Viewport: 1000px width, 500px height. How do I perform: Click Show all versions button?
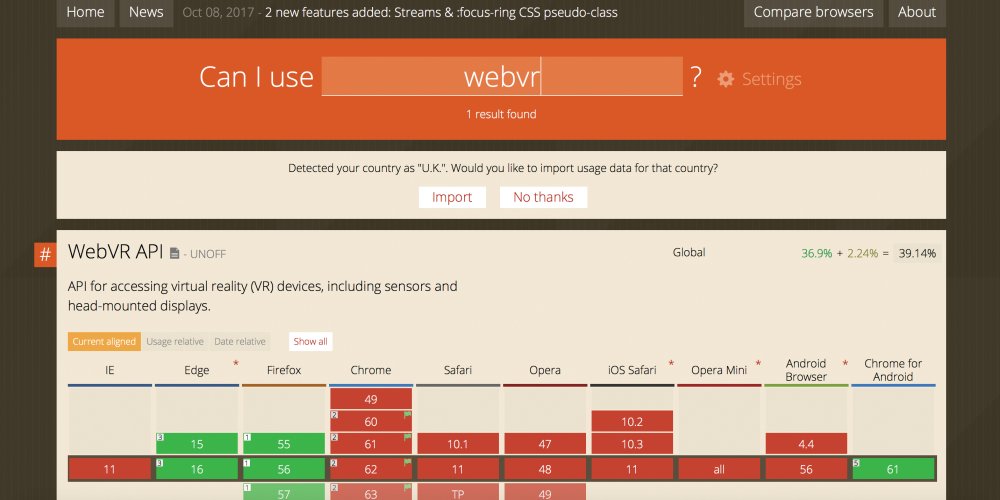pos(311,342)
